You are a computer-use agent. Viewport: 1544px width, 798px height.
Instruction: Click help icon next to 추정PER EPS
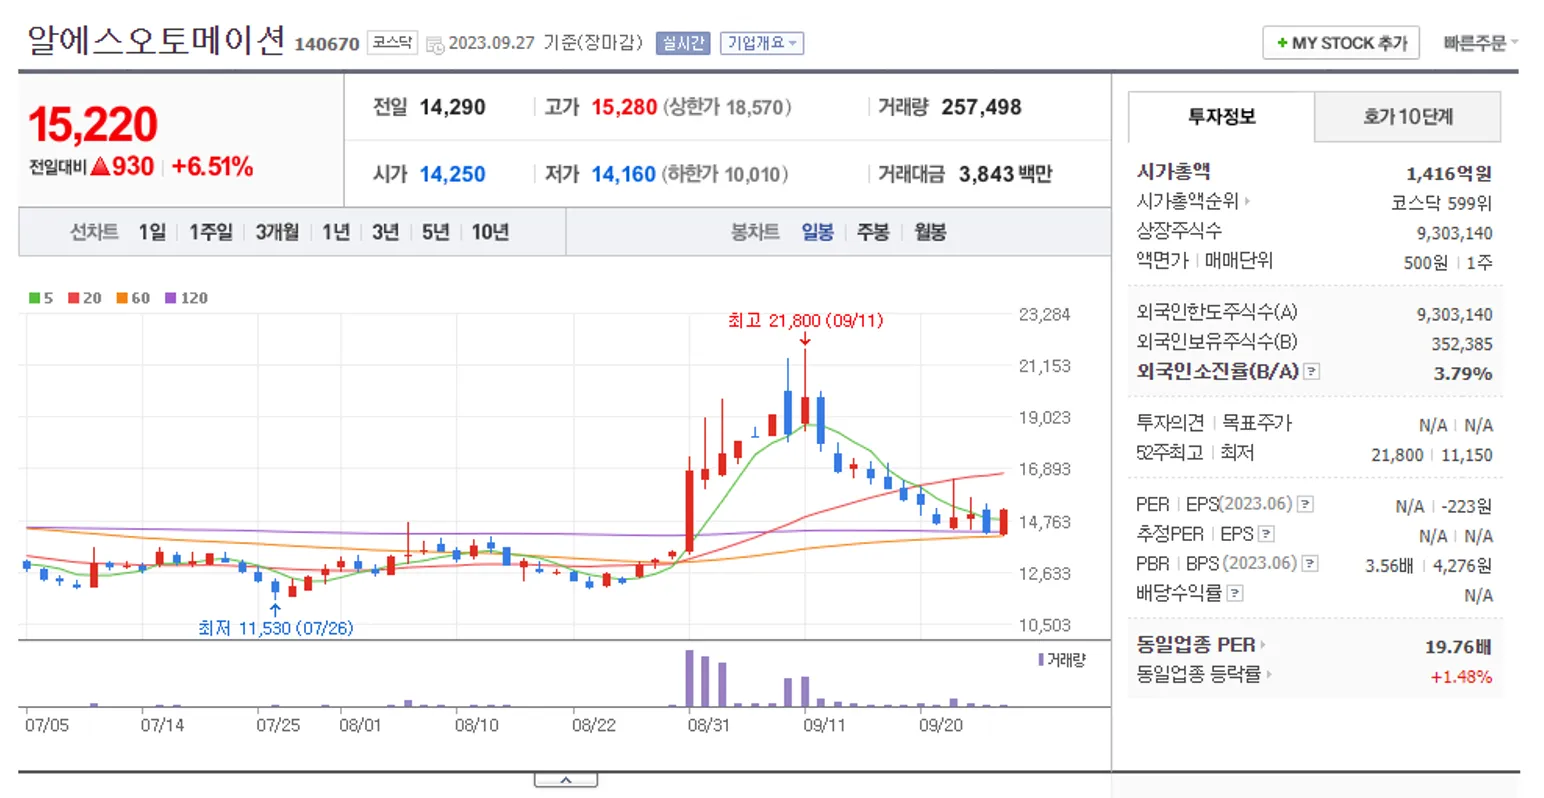(x=1267, y=534)
